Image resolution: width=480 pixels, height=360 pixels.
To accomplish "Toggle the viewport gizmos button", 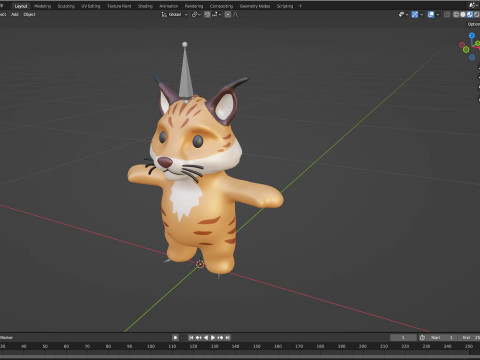I will (x=415, y=14).
